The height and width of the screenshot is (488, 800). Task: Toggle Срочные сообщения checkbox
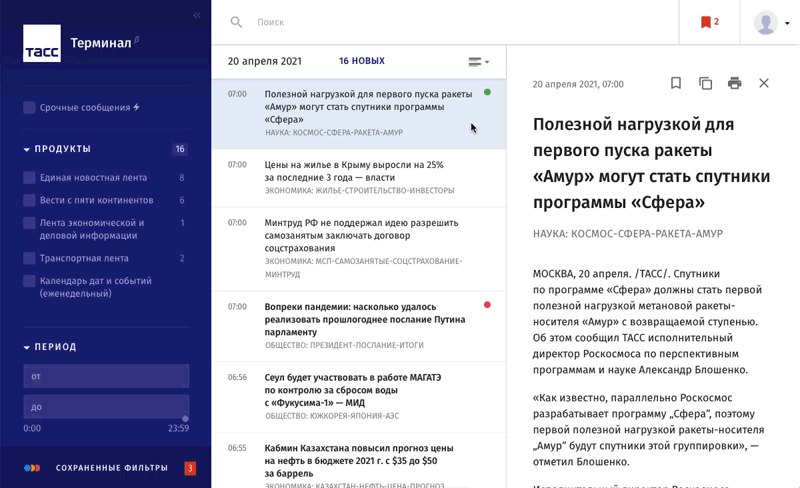coord(29,107)
